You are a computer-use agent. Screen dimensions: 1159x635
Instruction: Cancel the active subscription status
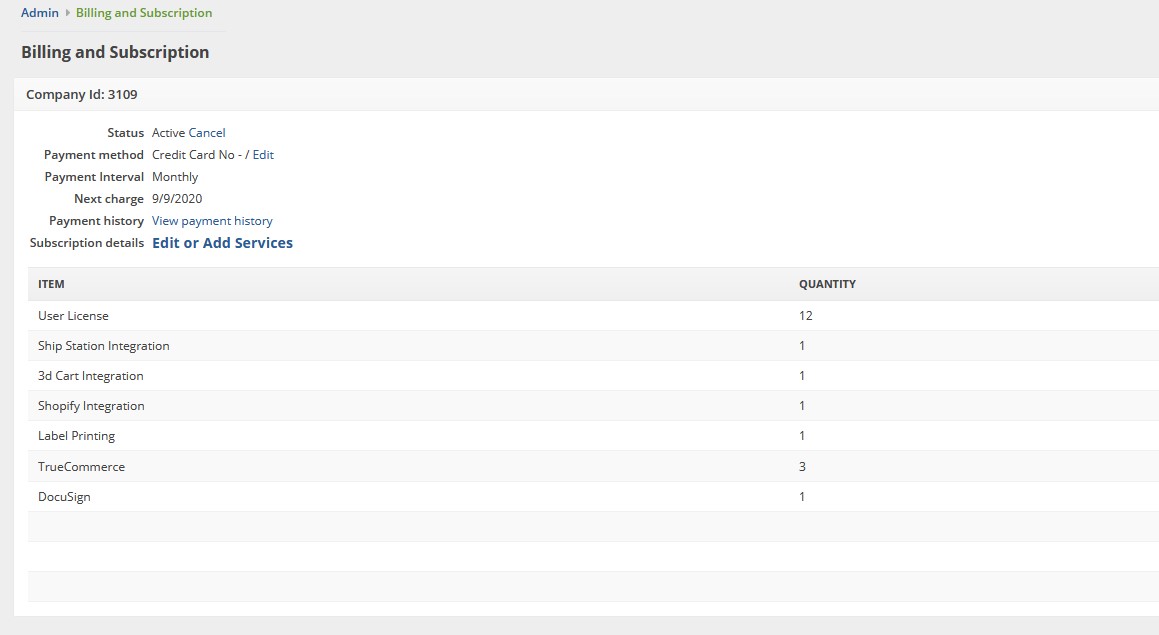(x=207, y=133)
